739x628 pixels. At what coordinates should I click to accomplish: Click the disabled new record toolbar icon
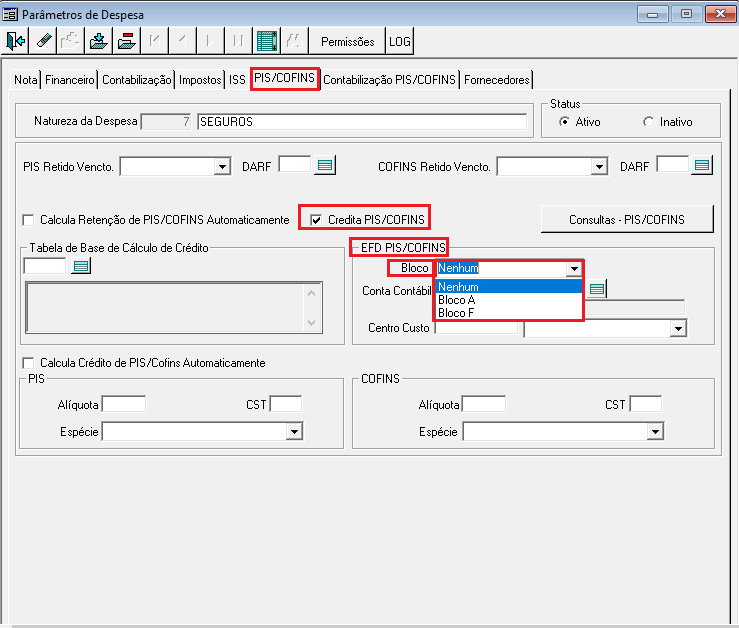pos(71,41)
